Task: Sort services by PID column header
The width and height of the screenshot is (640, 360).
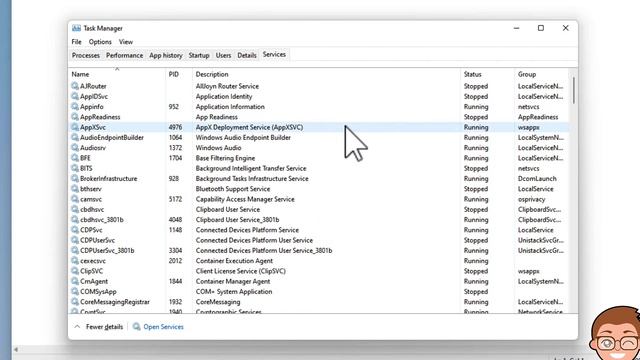Action: click(179, 74)
